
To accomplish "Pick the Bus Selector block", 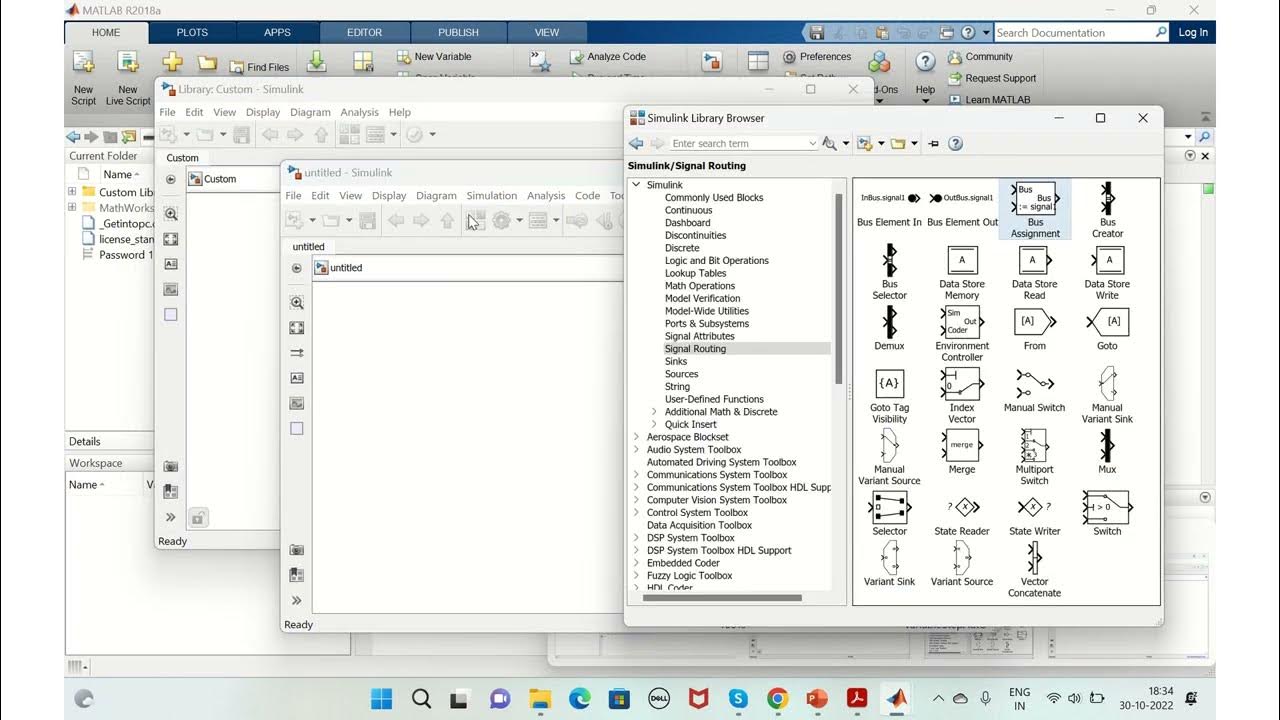I will coord(889,272).
